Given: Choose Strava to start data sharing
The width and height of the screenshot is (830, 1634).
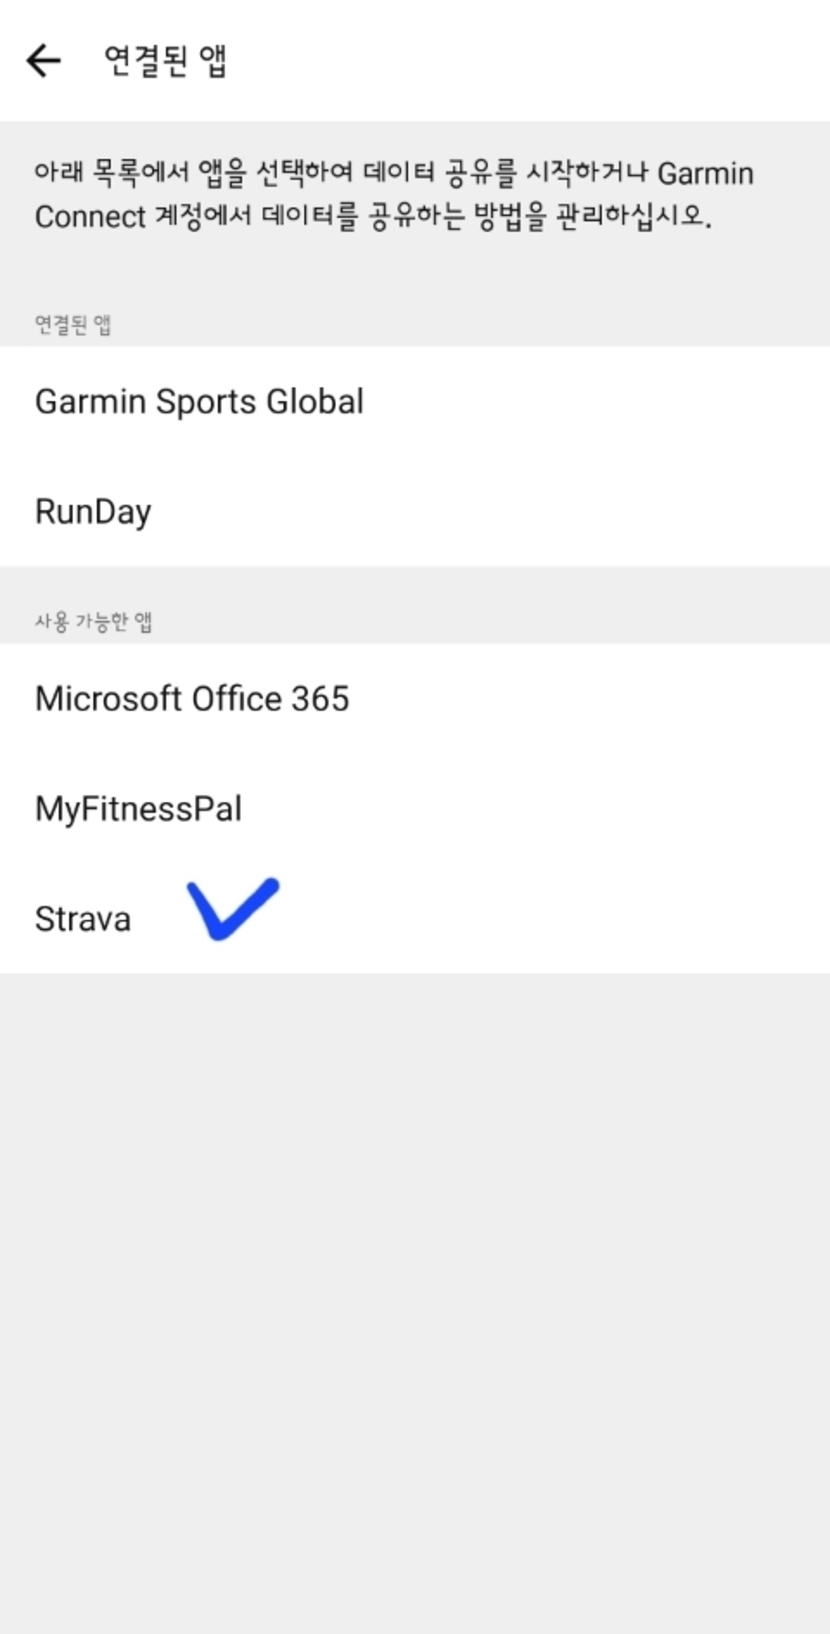Looking at the screenshot, I should (x=83, y=919).
